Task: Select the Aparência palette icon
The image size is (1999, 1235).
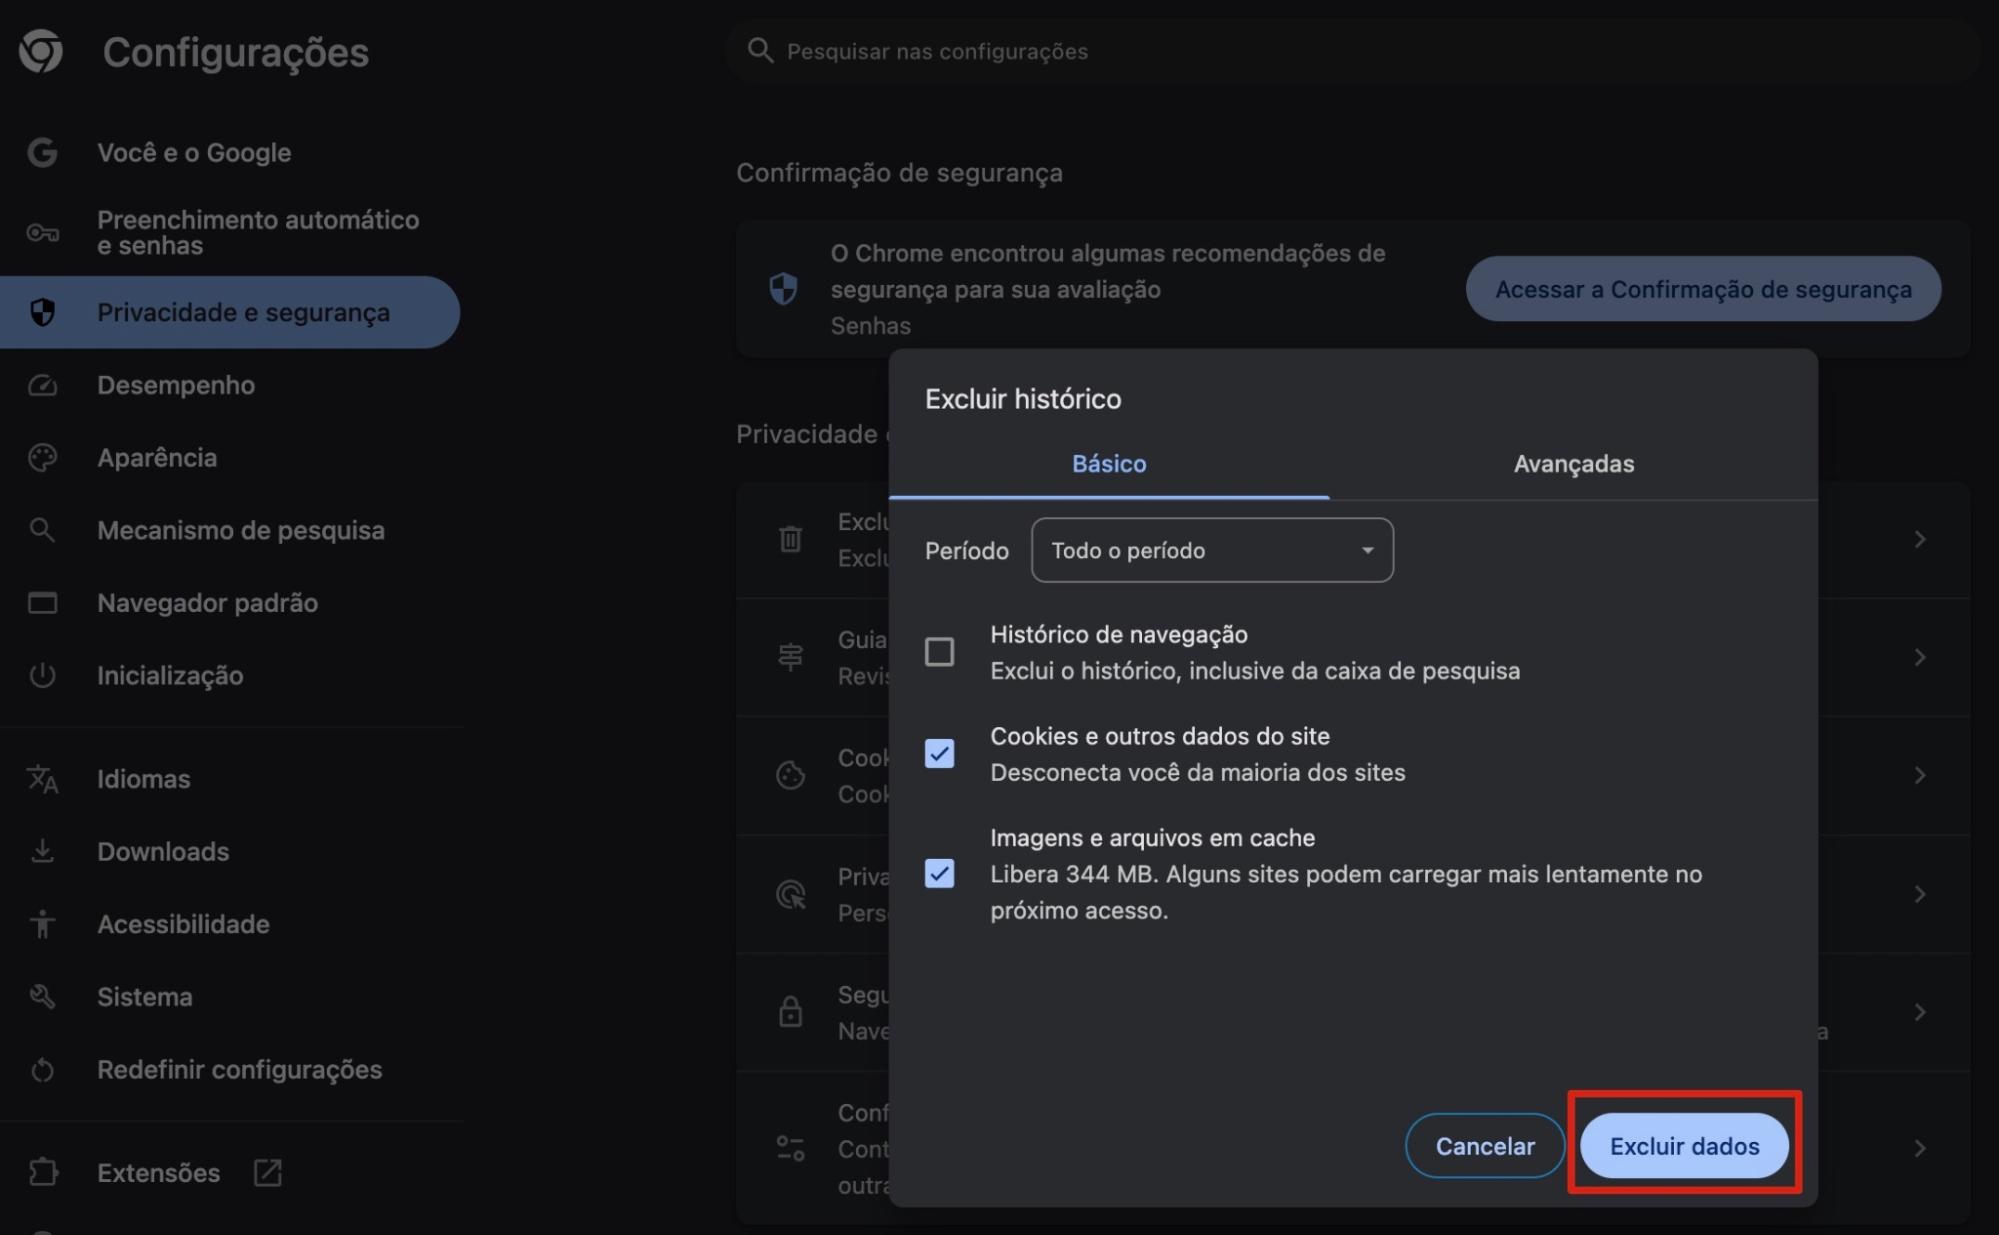Action: (x=42, y=457)
